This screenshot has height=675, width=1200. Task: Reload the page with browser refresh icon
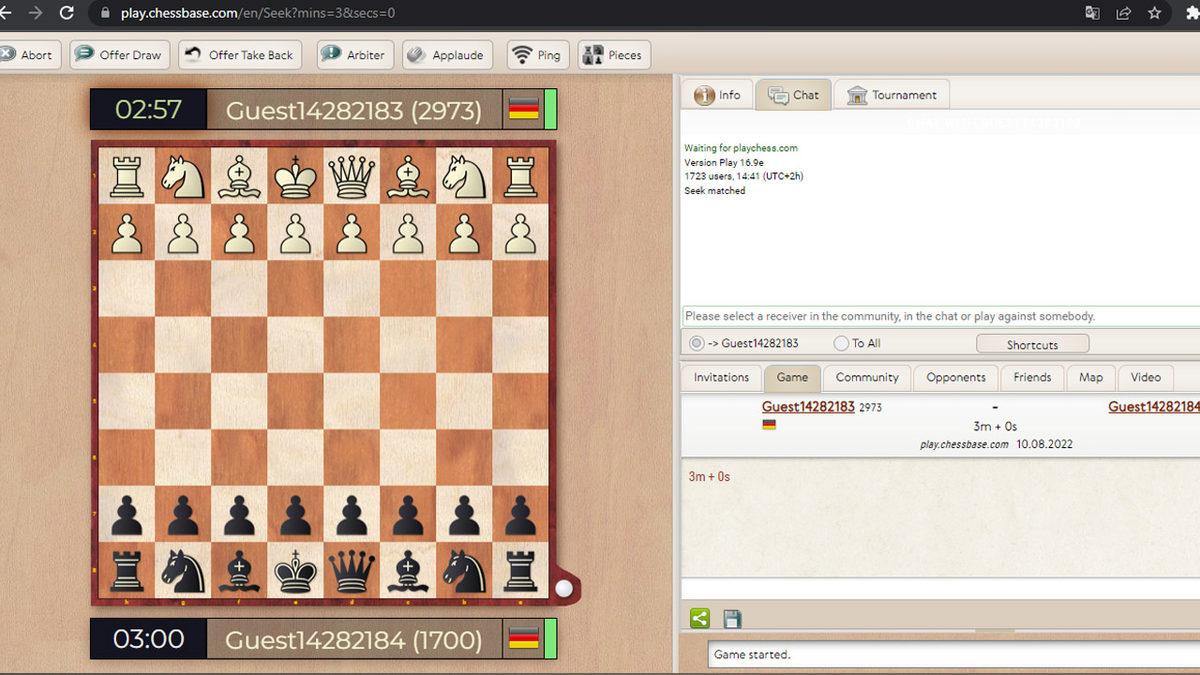click(x=67, y=13)
